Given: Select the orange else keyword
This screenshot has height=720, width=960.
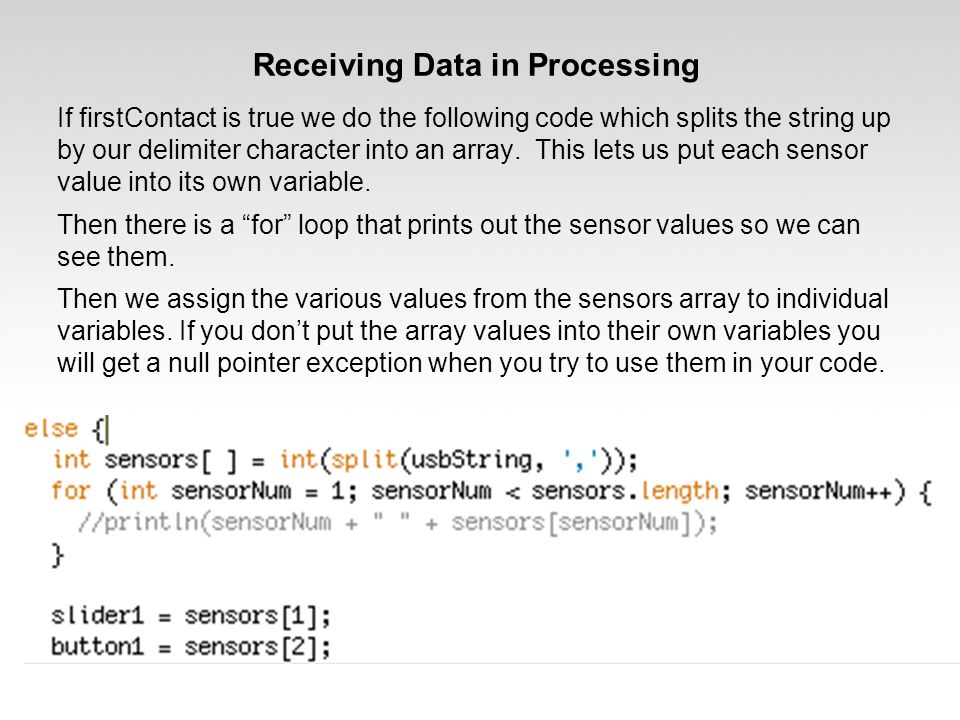Looking at the screenshot, I should coord(51,429).
